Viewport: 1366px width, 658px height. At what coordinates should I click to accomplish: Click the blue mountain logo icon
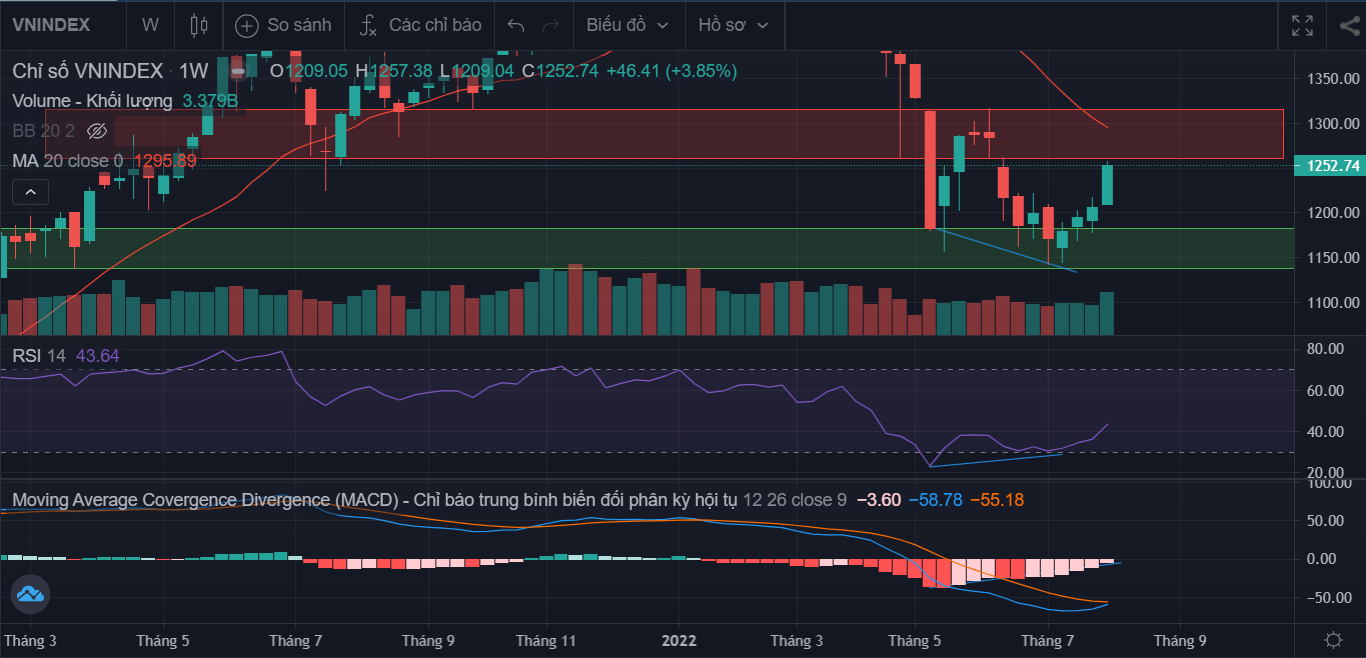(30, 594)
